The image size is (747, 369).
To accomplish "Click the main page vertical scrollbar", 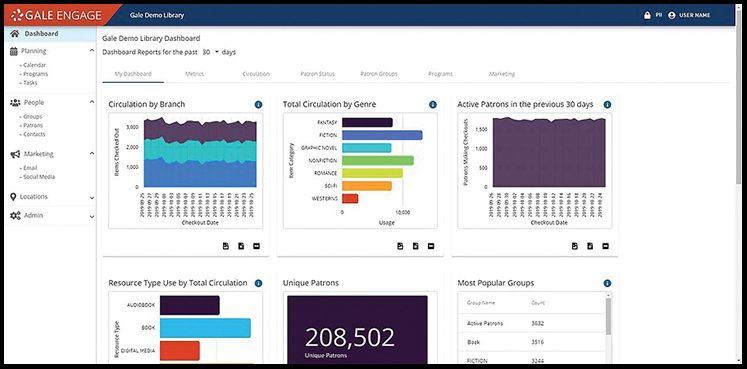I will click(738, 98).
